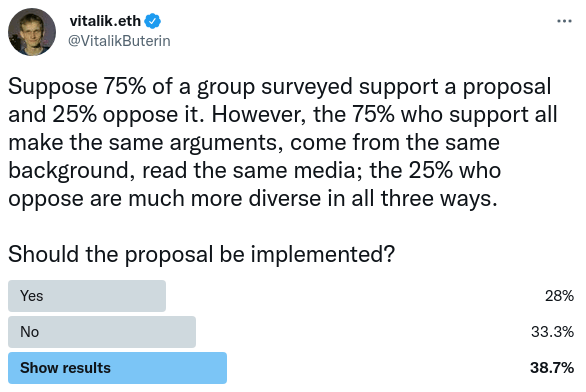This screenshot has height=392, width=586.
Task: Click the 33.3% result figure
Action: (x=552, y=332)
